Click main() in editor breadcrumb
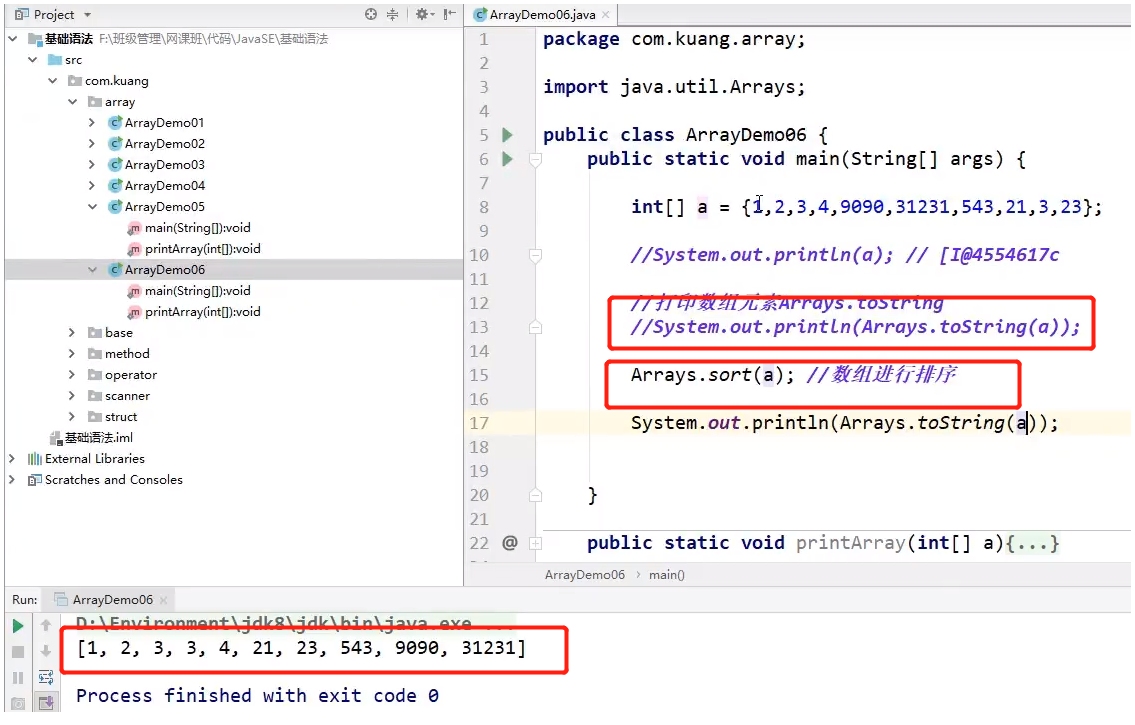 click(x=667, y=575)
